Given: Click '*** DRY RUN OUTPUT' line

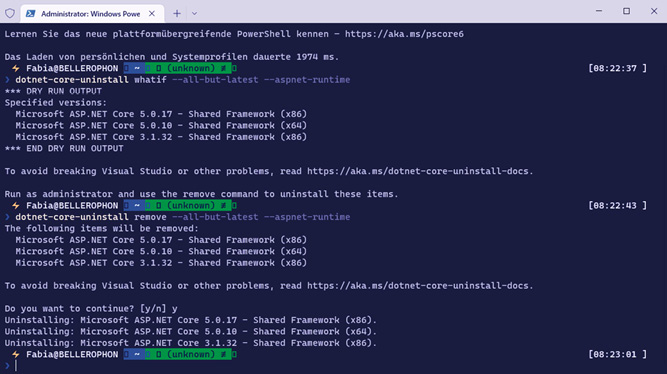Looking at the screenshot, I should click(x=53, y=91).
